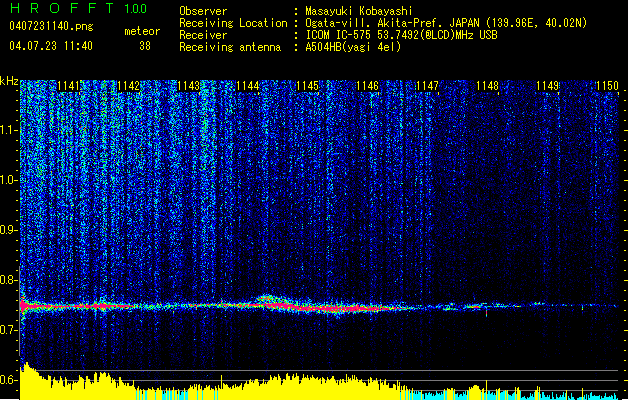
Task: Click the ICOM IC-575 receiver text
Action: 401,35
